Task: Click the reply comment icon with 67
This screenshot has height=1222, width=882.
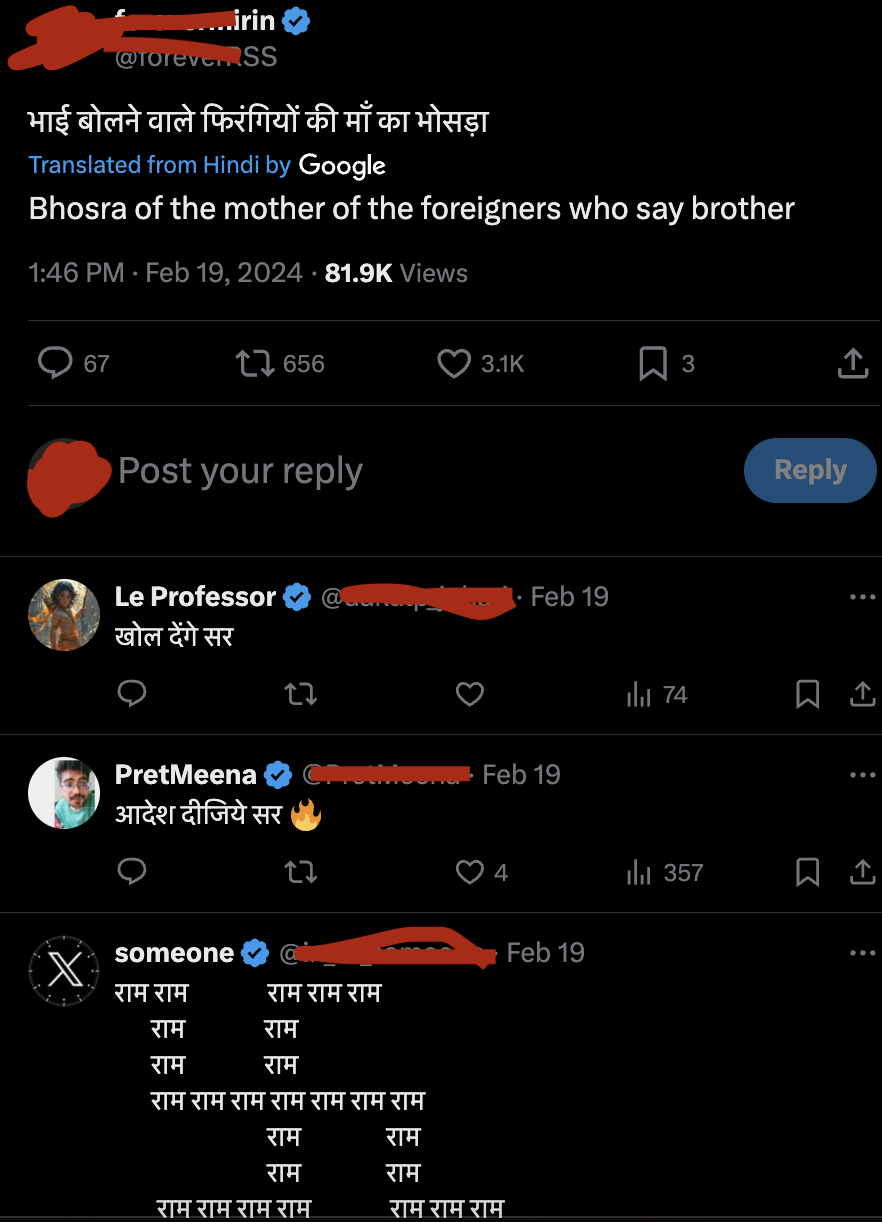Action: tap(55, 363)
